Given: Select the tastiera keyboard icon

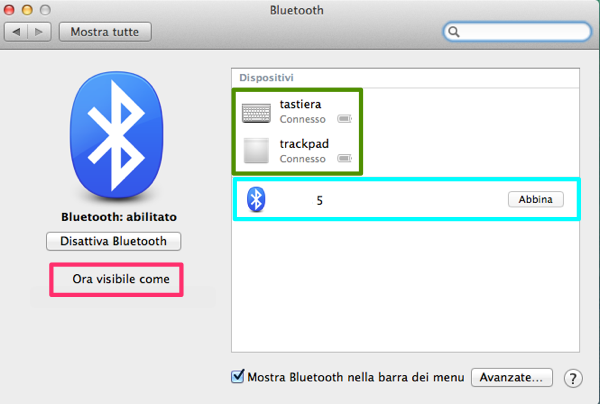Looking at the screenshot, I should [256, 113].
